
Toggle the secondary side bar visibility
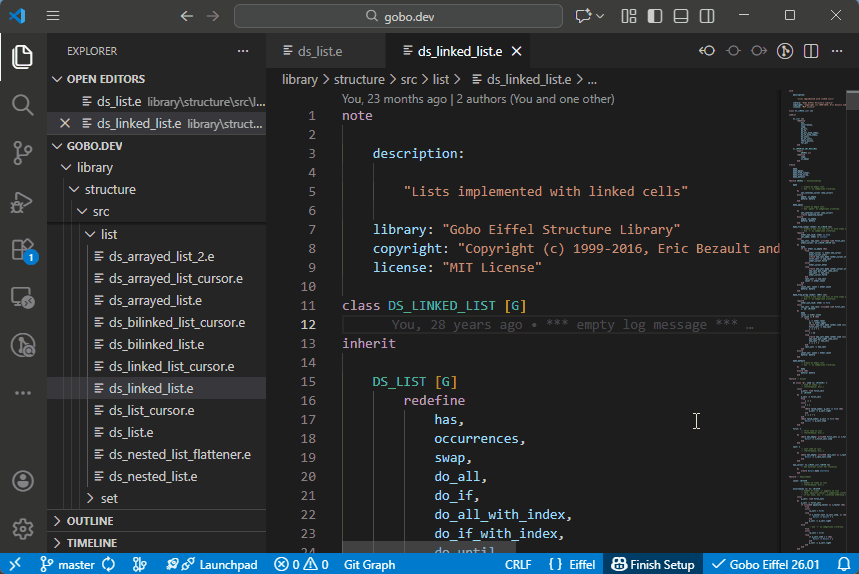[707, 16]
